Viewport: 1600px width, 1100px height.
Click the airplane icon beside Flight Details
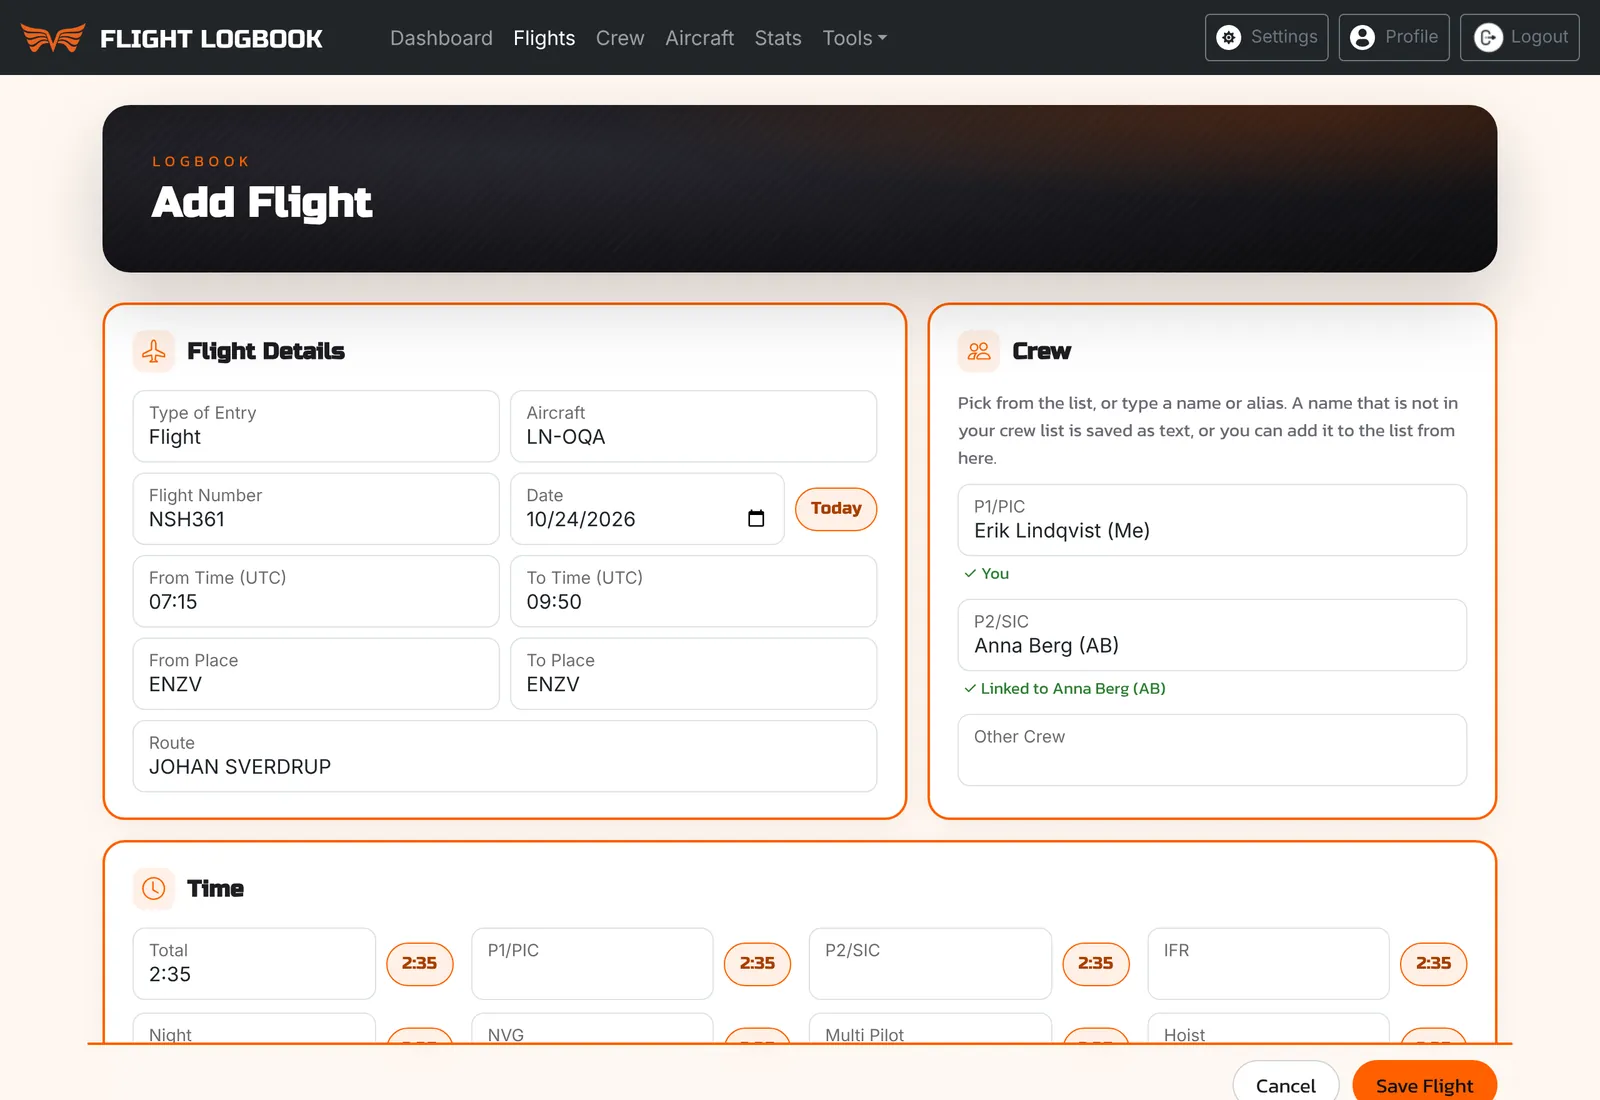[x=154, y=351]
